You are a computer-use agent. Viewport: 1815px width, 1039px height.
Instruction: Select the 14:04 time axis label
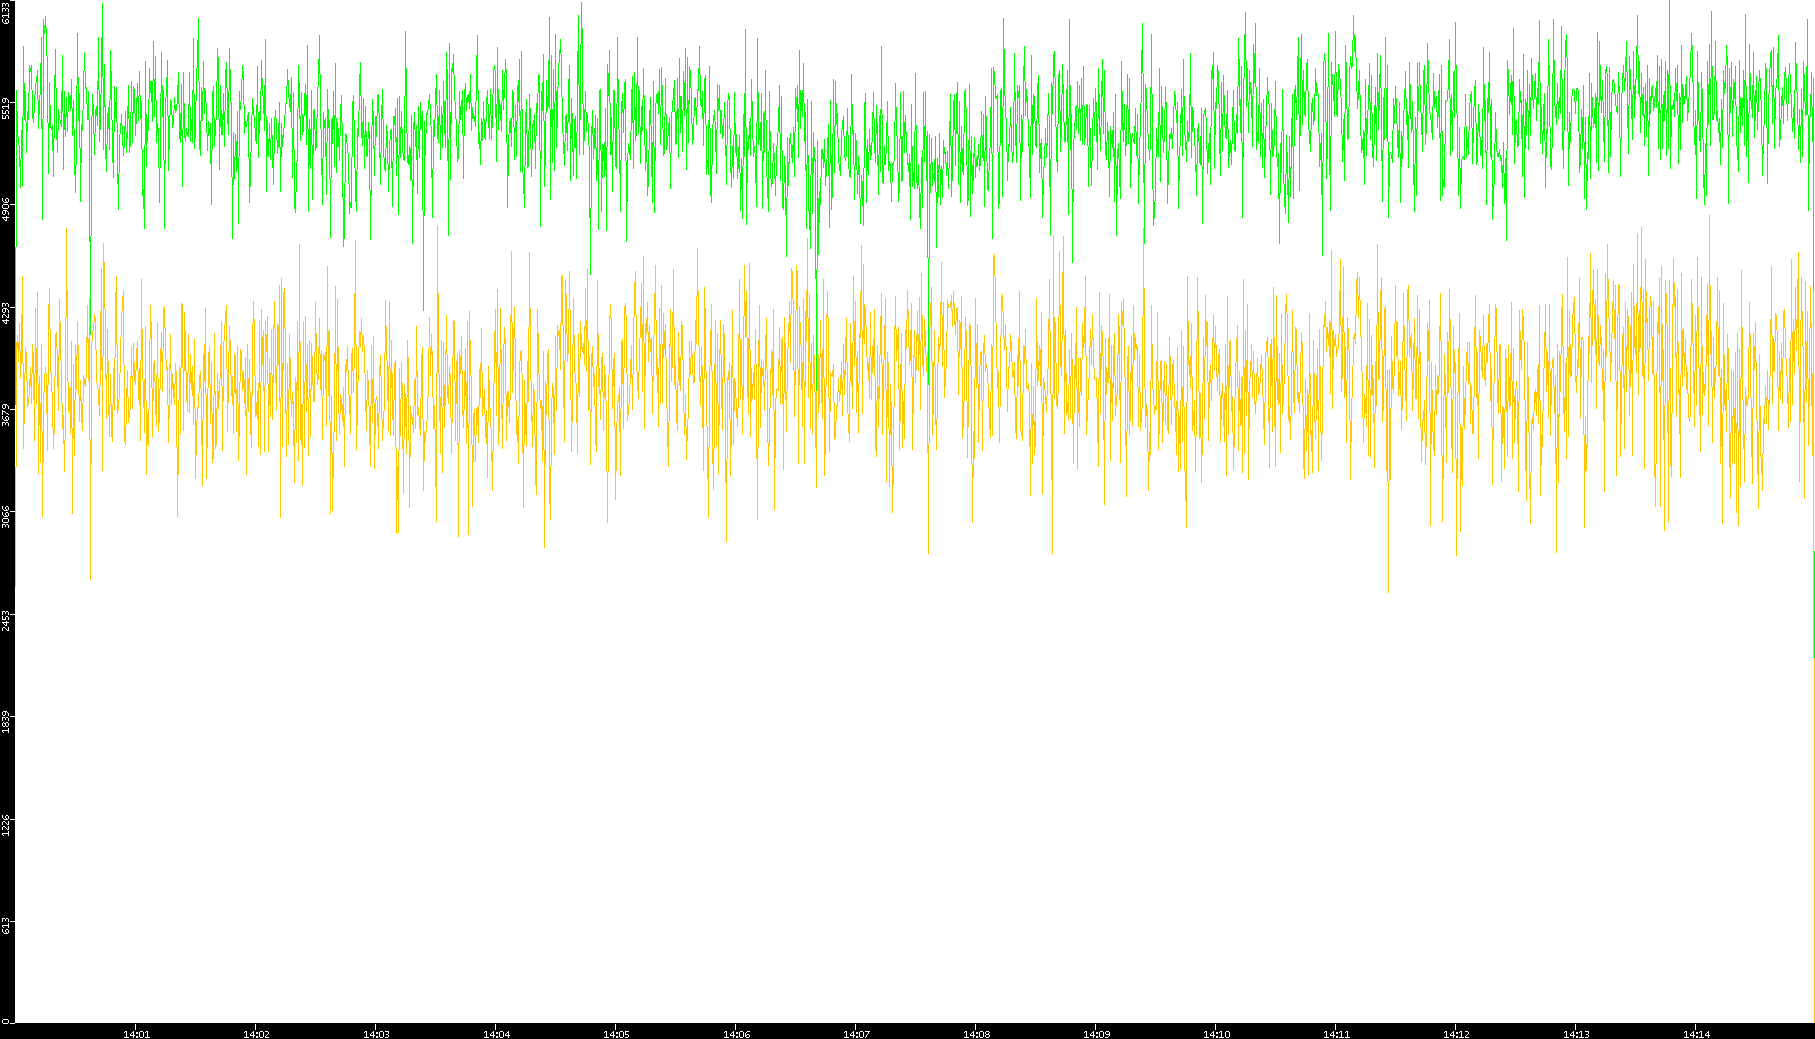(x=497, y=1034)
